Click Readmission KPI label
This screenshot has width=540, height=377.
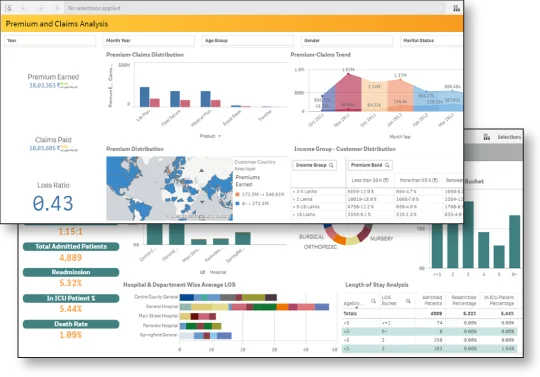pyautogui.click(x=71, y=272)
